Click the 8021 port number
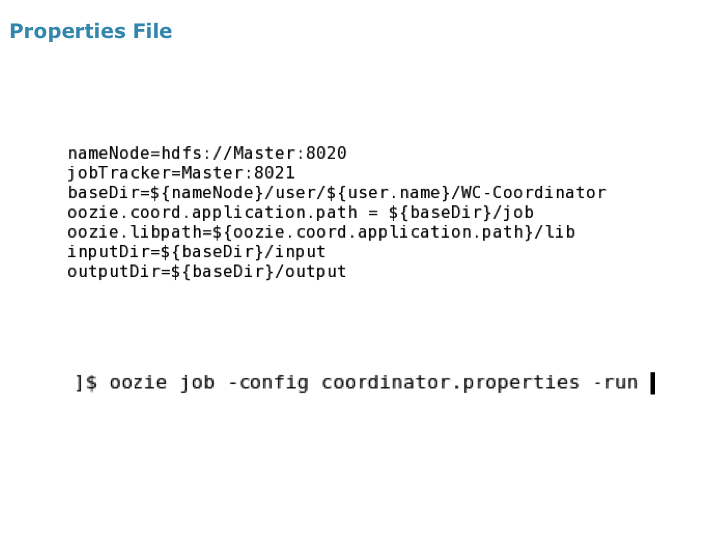Screen dimensions: 720x540 275,173
